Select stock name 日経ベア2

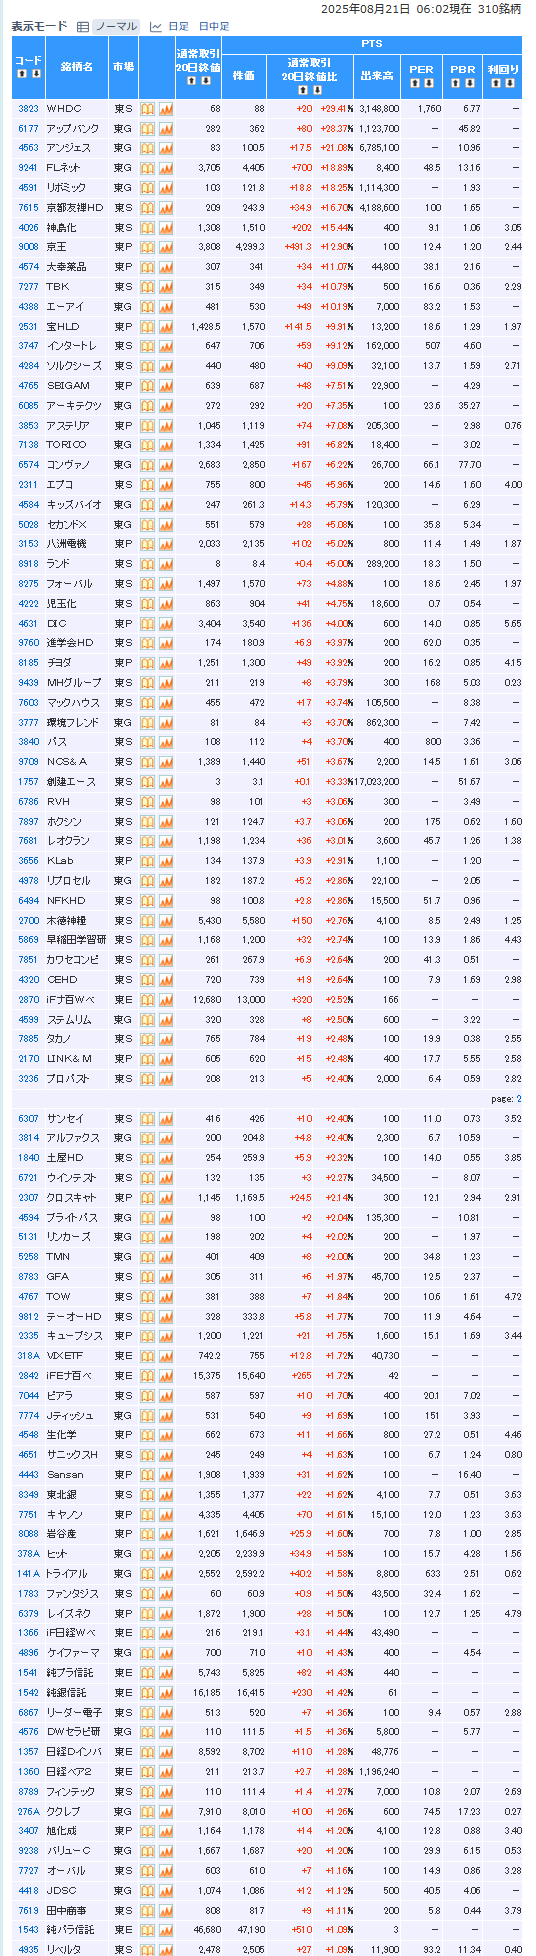tap(69, 1771)
